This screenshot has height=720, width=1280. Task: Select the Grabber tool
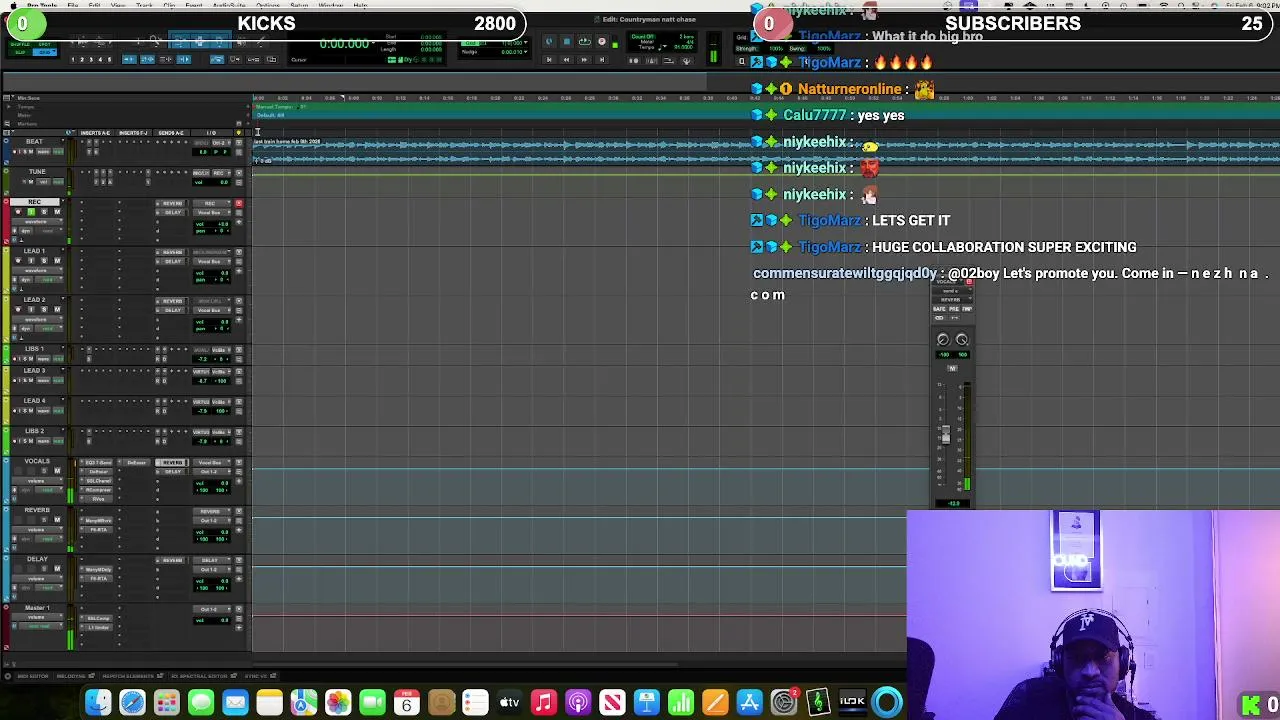click(x=219, y=41)
